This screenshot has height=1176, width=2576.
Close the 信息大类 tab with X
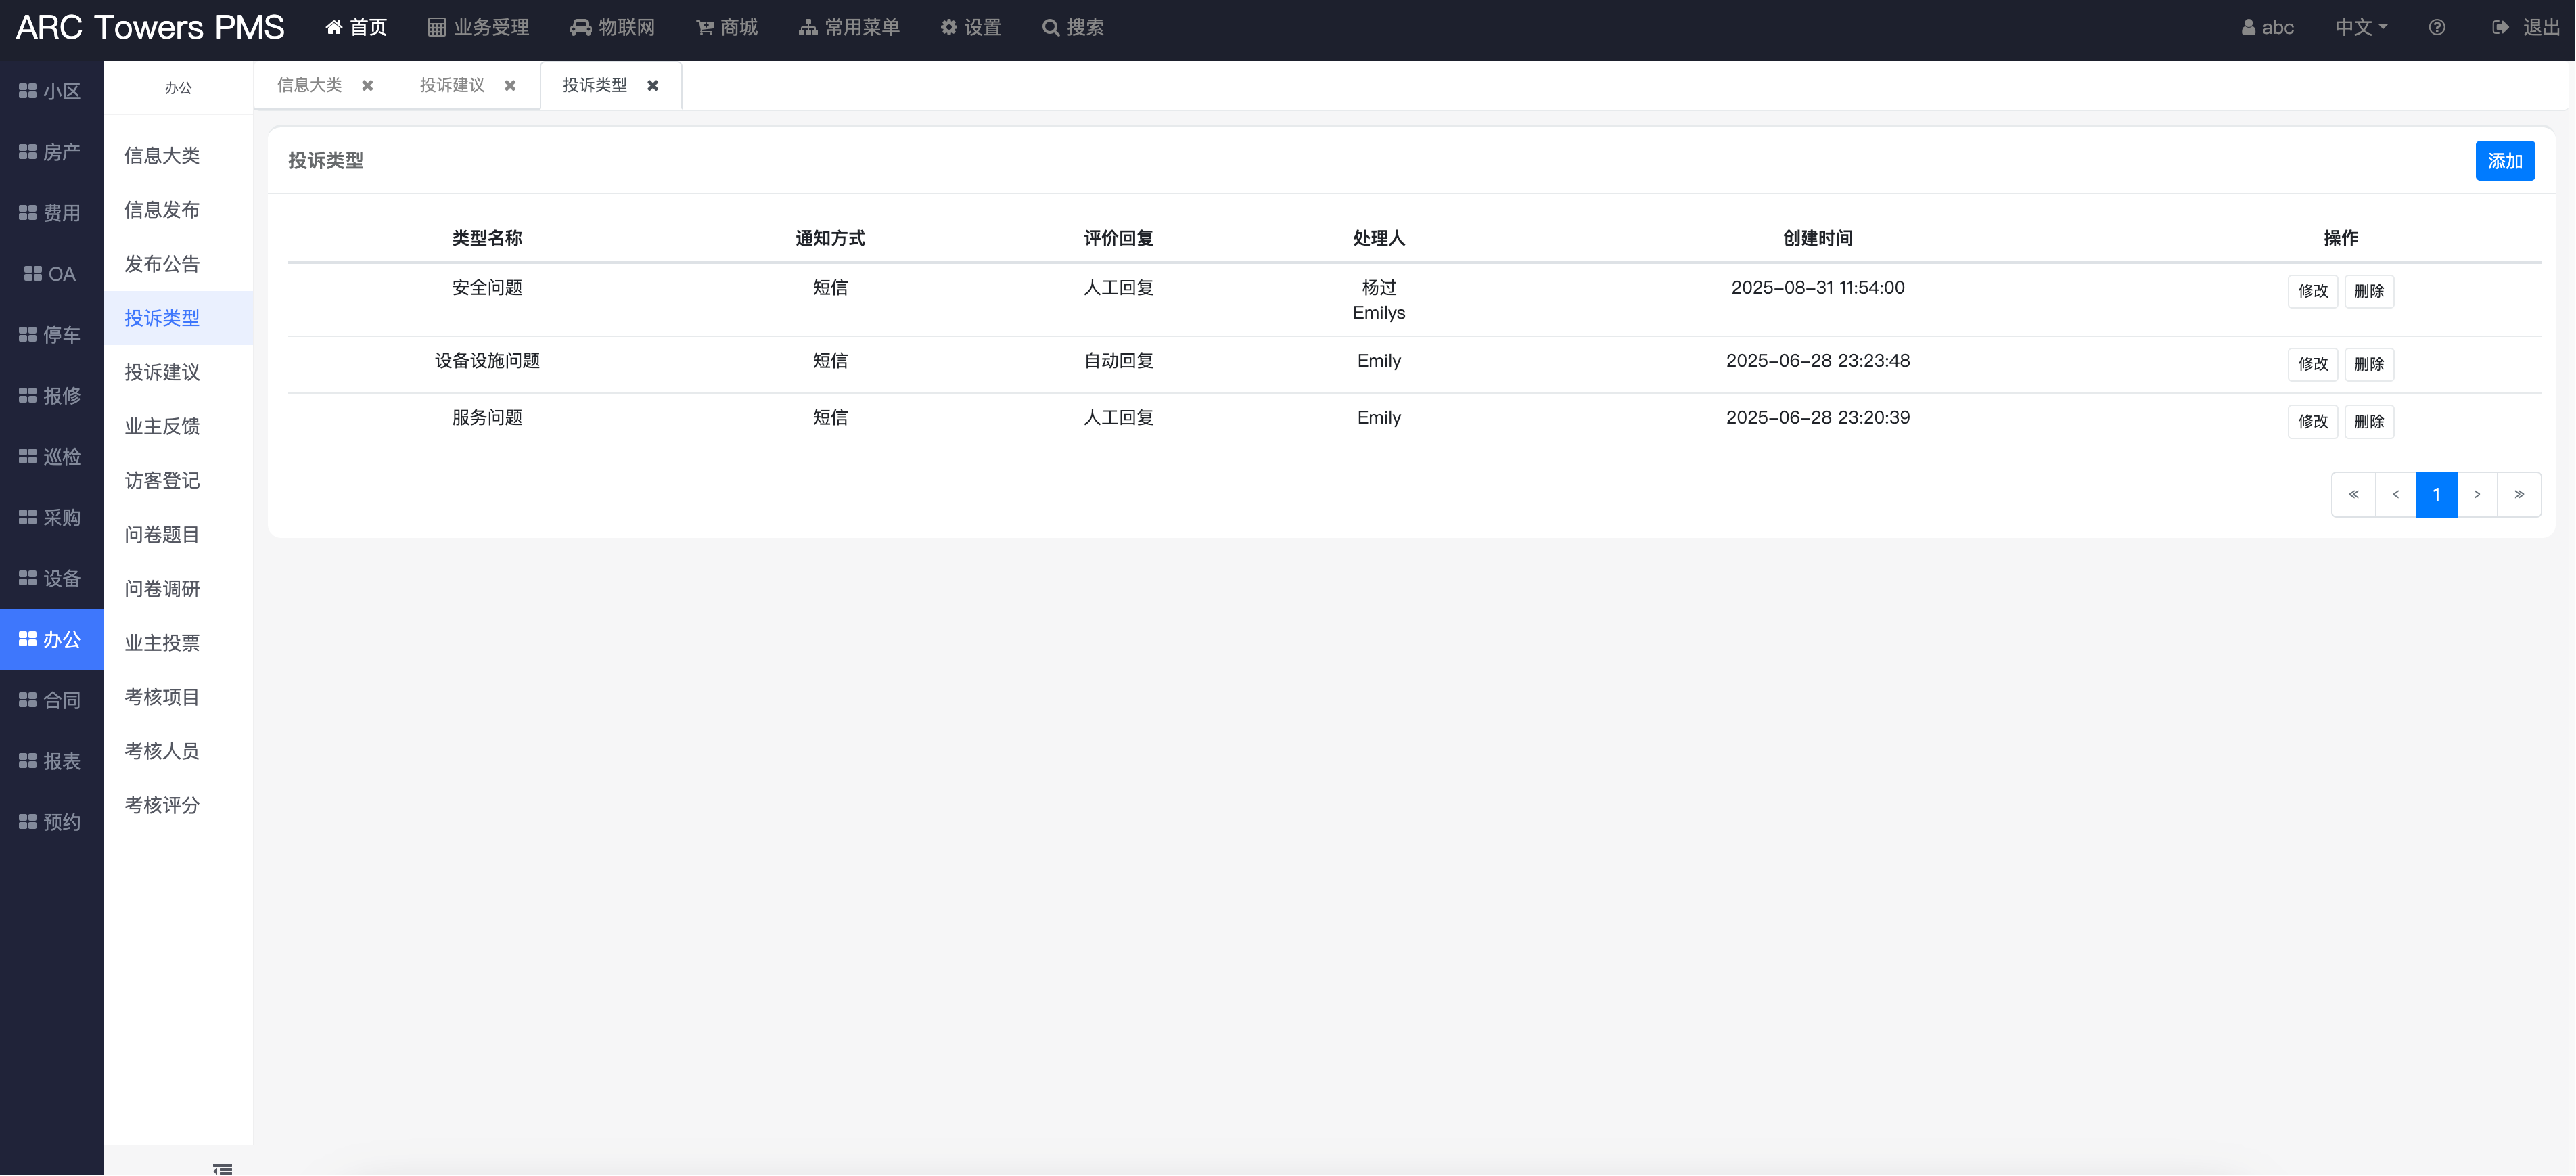pyautogui.click(x=368, y=86)
